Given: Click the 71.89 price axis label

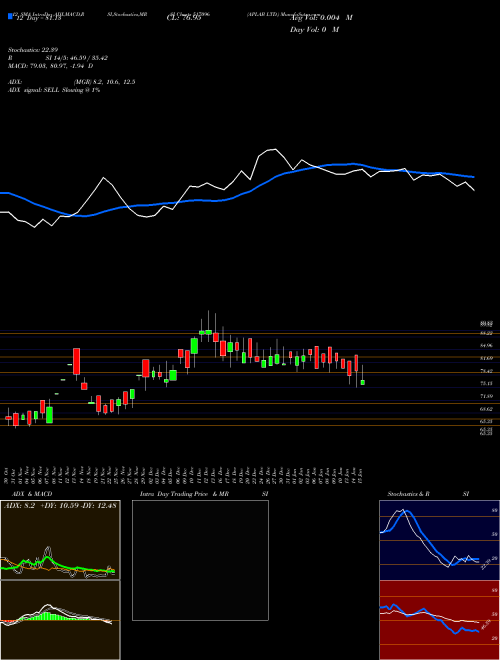Looking at the screenshot, I should click(487, 396).
